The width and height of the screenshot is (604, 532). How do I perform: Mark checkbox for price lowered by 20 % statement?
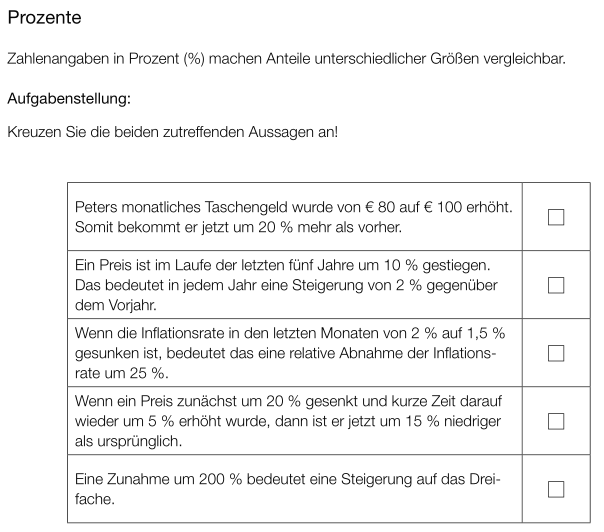tap(556, 421)
